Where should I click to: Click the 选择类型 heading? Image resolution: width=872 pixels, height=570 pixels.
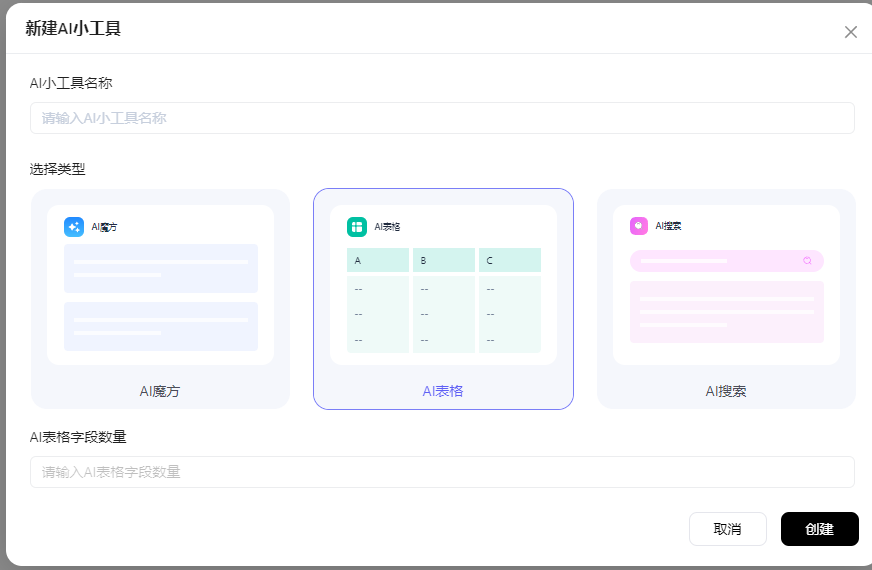pyautogui.click(x=57, y=169)
